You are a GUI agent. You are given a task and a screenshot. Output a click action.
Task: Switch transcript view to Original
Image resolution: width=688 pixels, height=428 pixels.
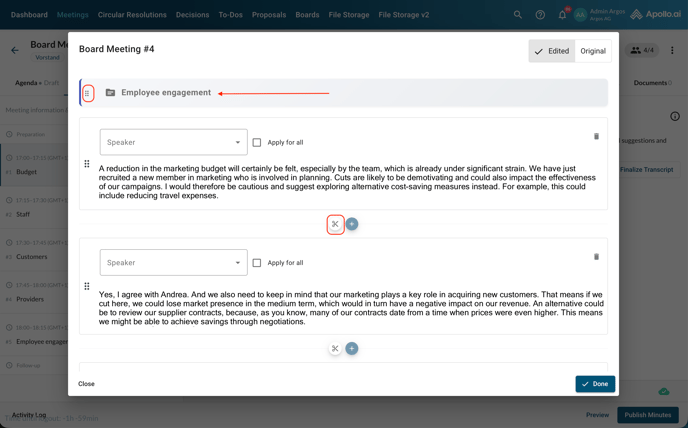(593, 51)
